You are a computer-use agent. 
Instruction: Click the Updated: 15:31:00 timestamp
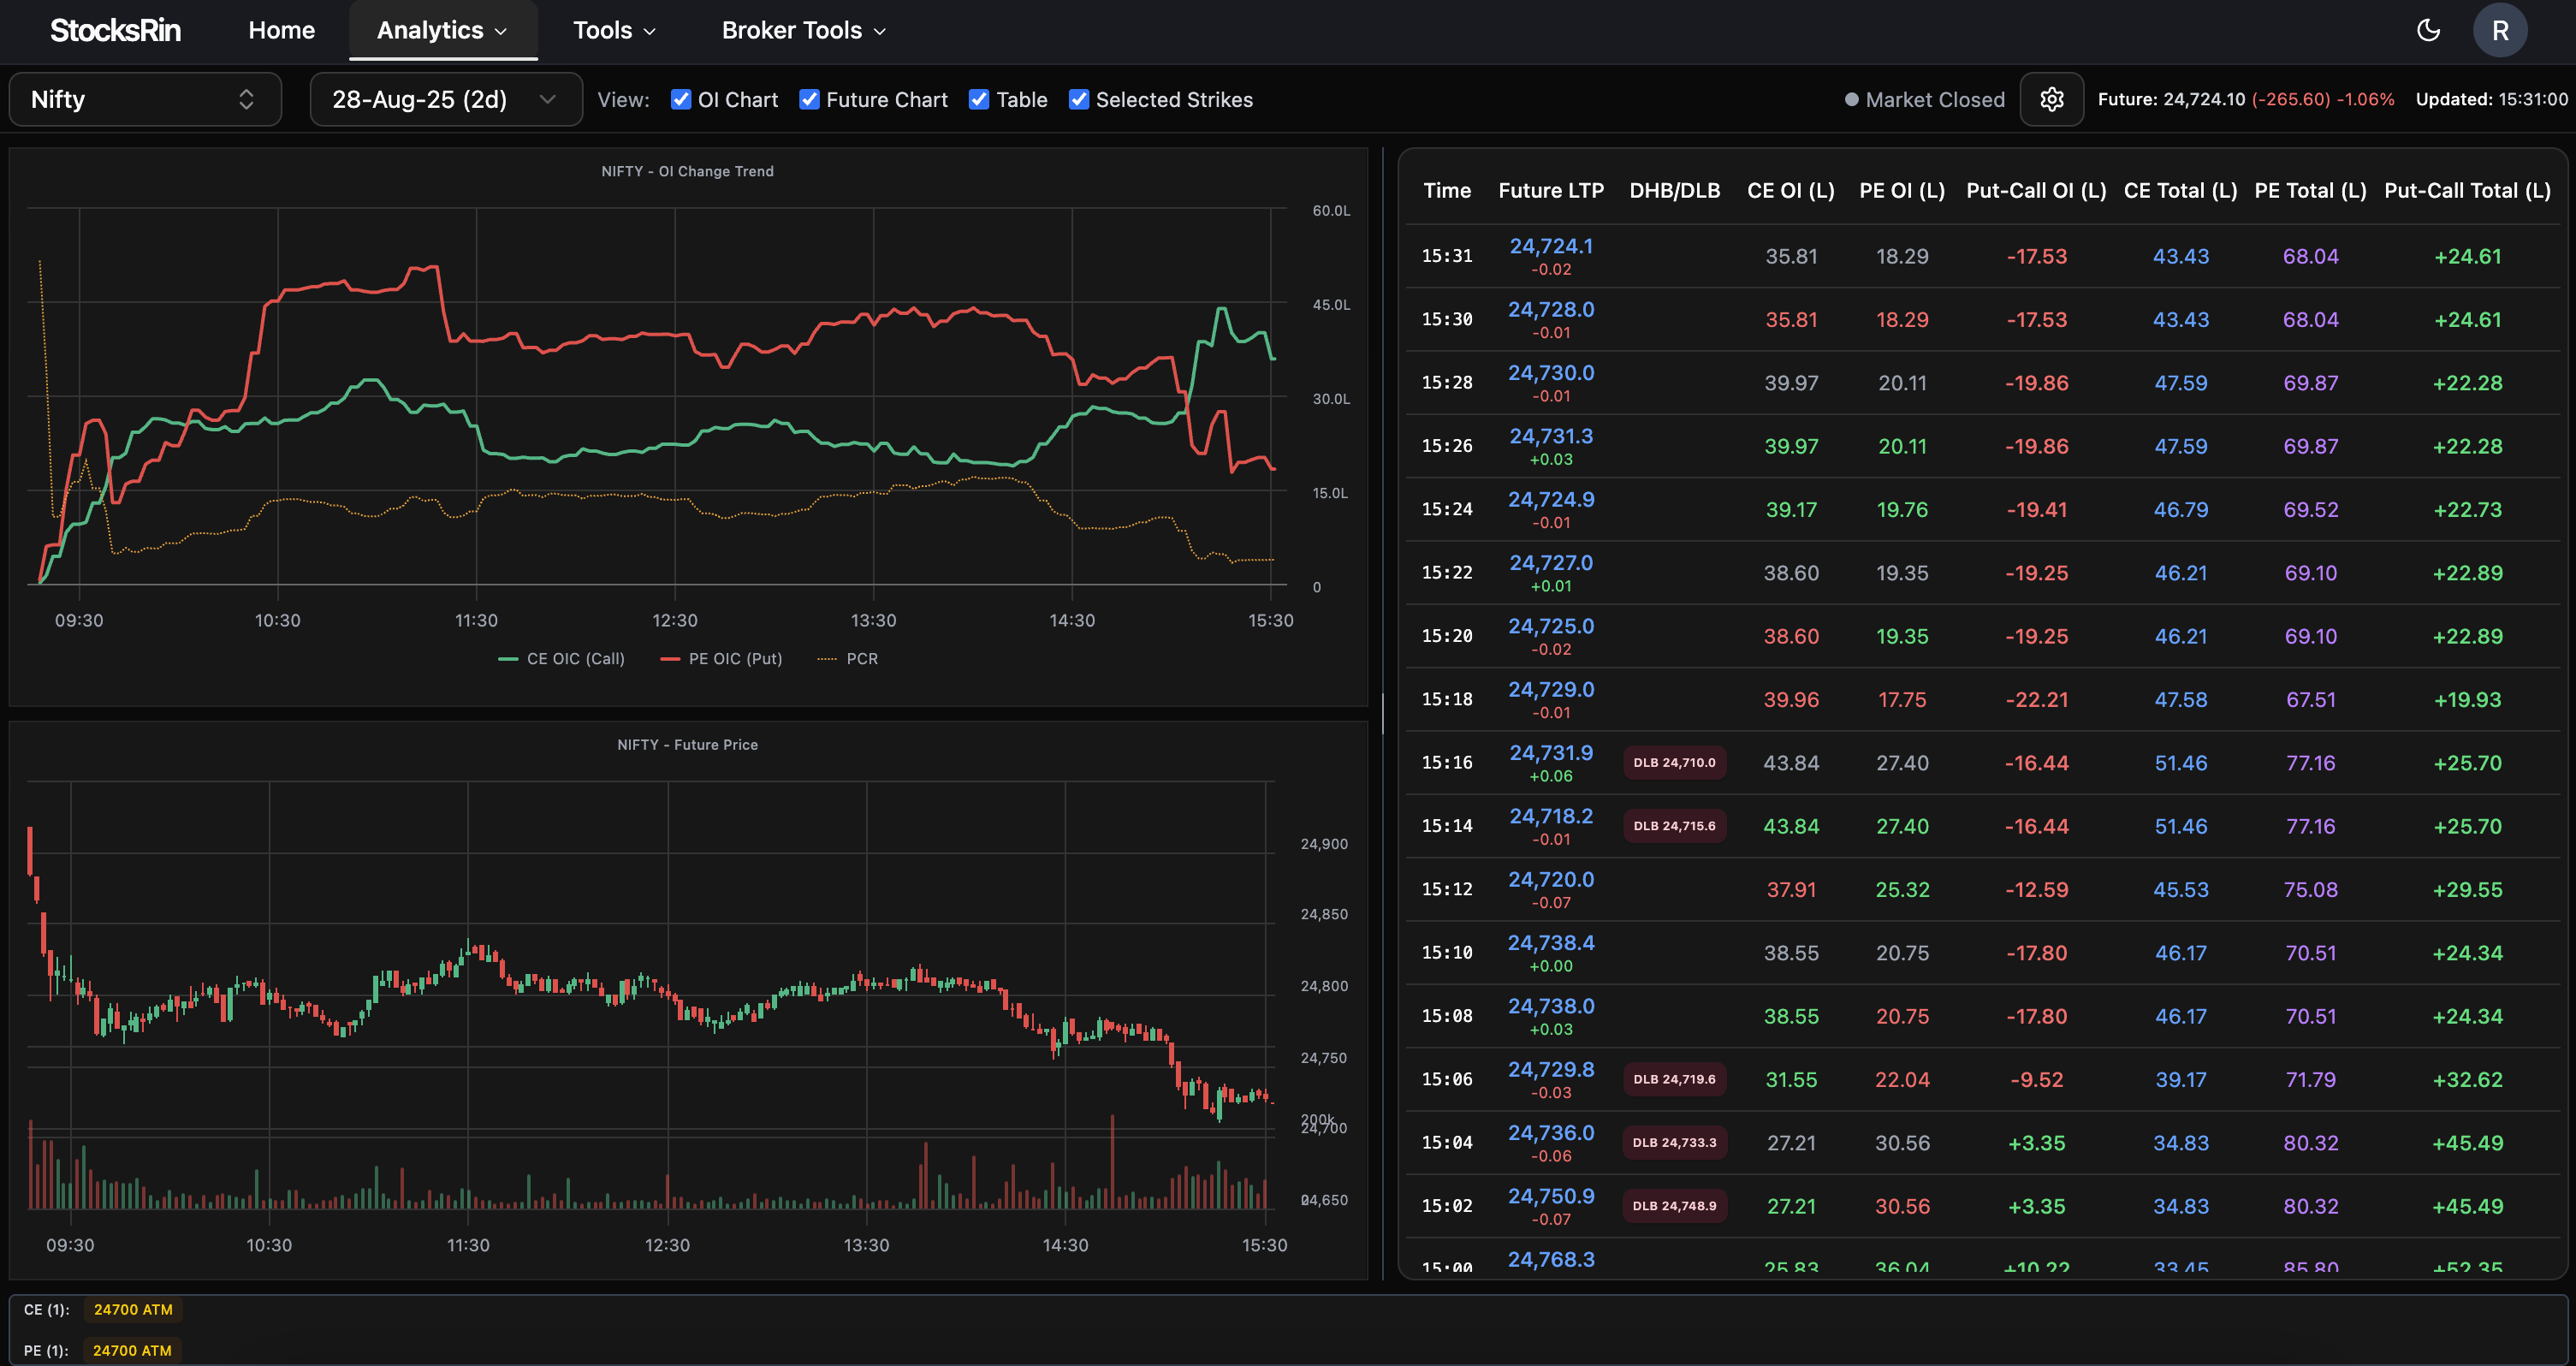(x=2491, y=99)
